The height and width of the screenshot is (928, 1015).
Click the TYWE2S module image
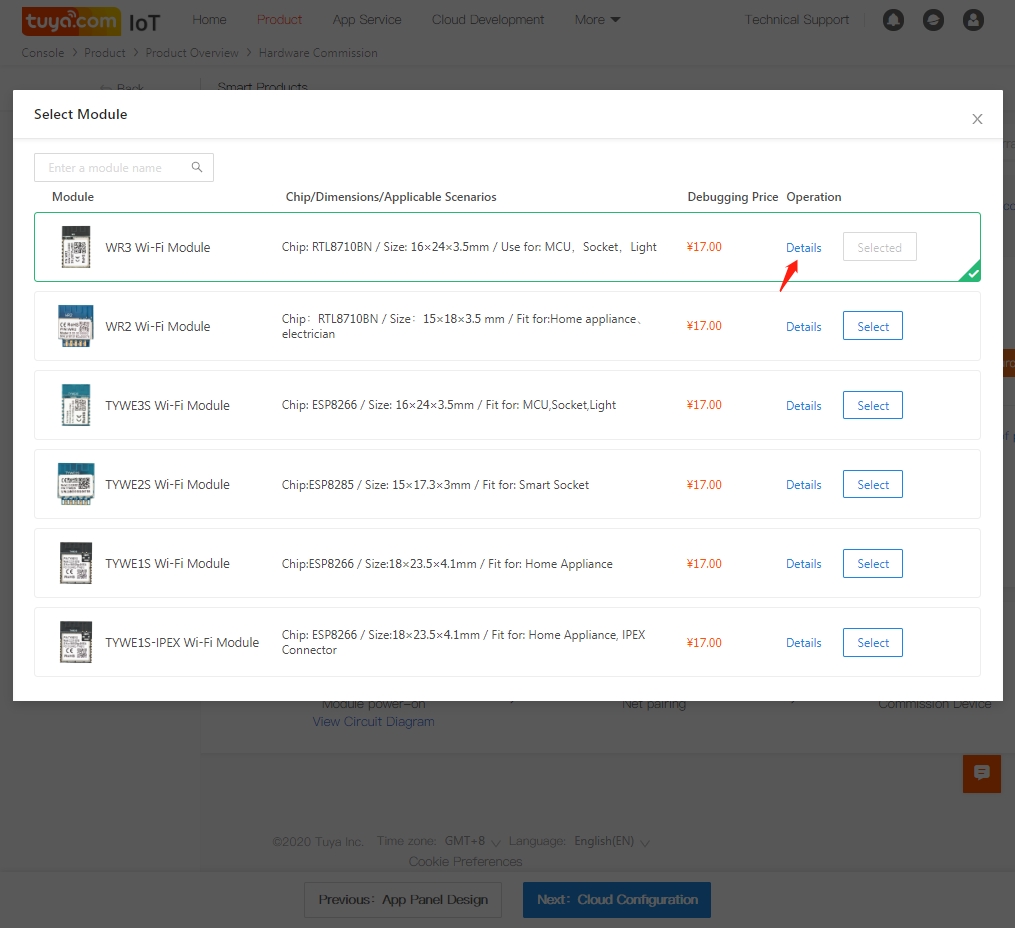pos(76,484)
